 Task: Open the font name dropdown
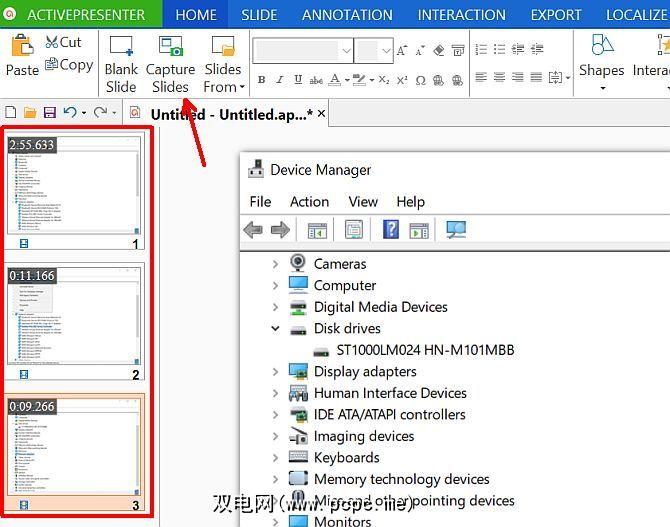(347, 51)
